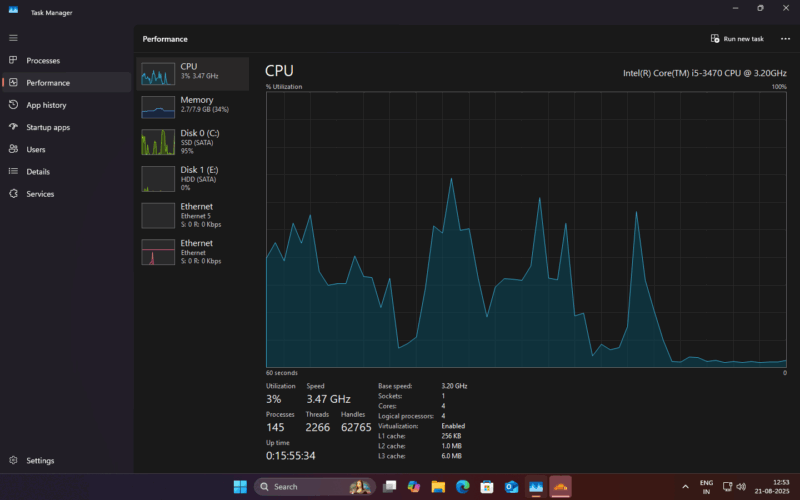Open Task View from the taskbar
This screenshot has height=500, width=800.
389,486
